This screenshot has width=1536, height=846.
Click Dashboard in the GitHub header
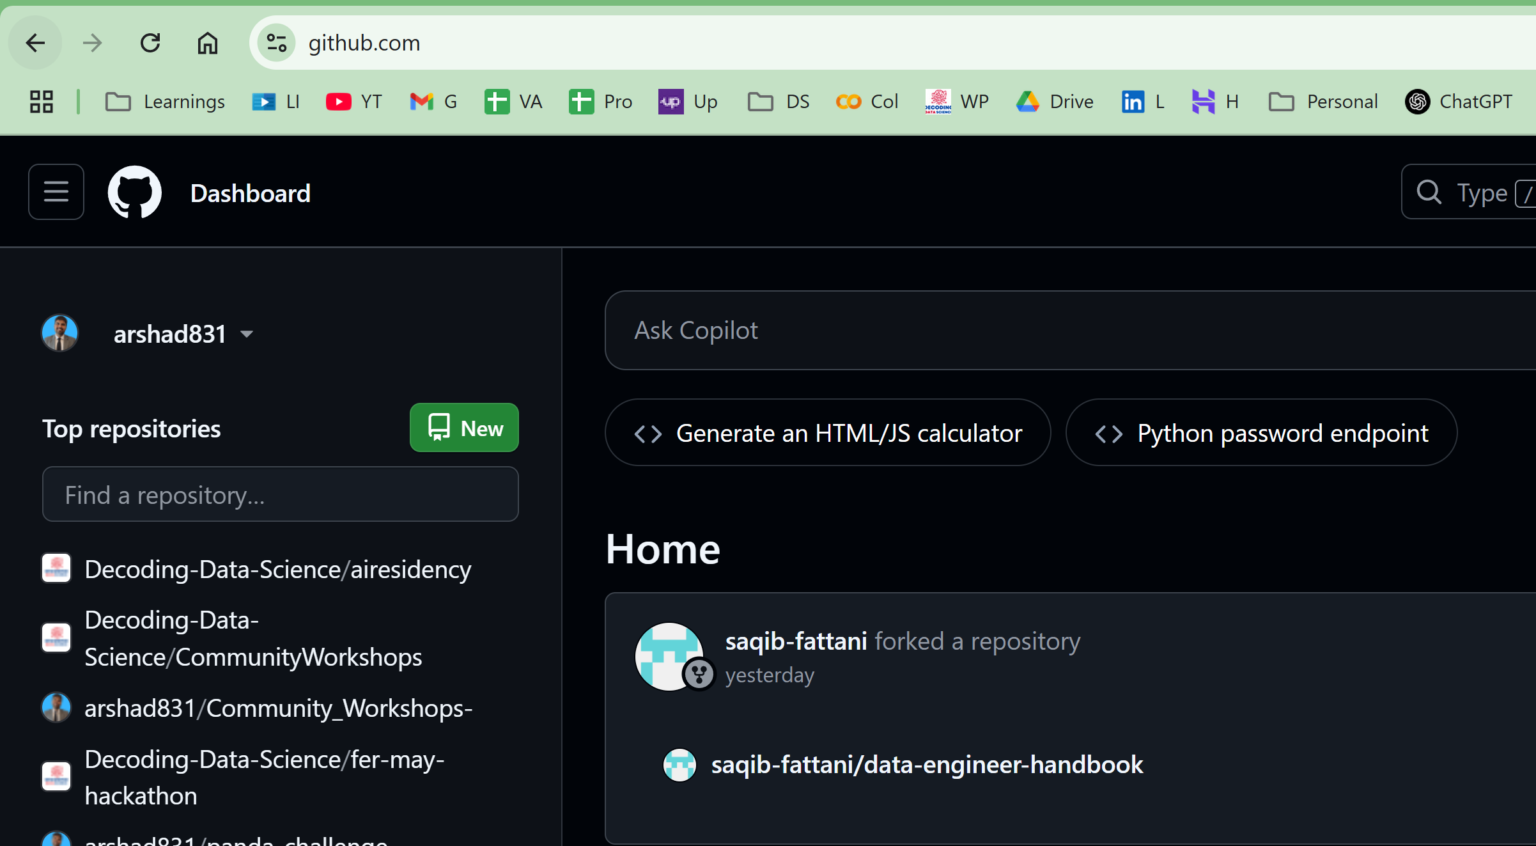click(x=250, y=193)
